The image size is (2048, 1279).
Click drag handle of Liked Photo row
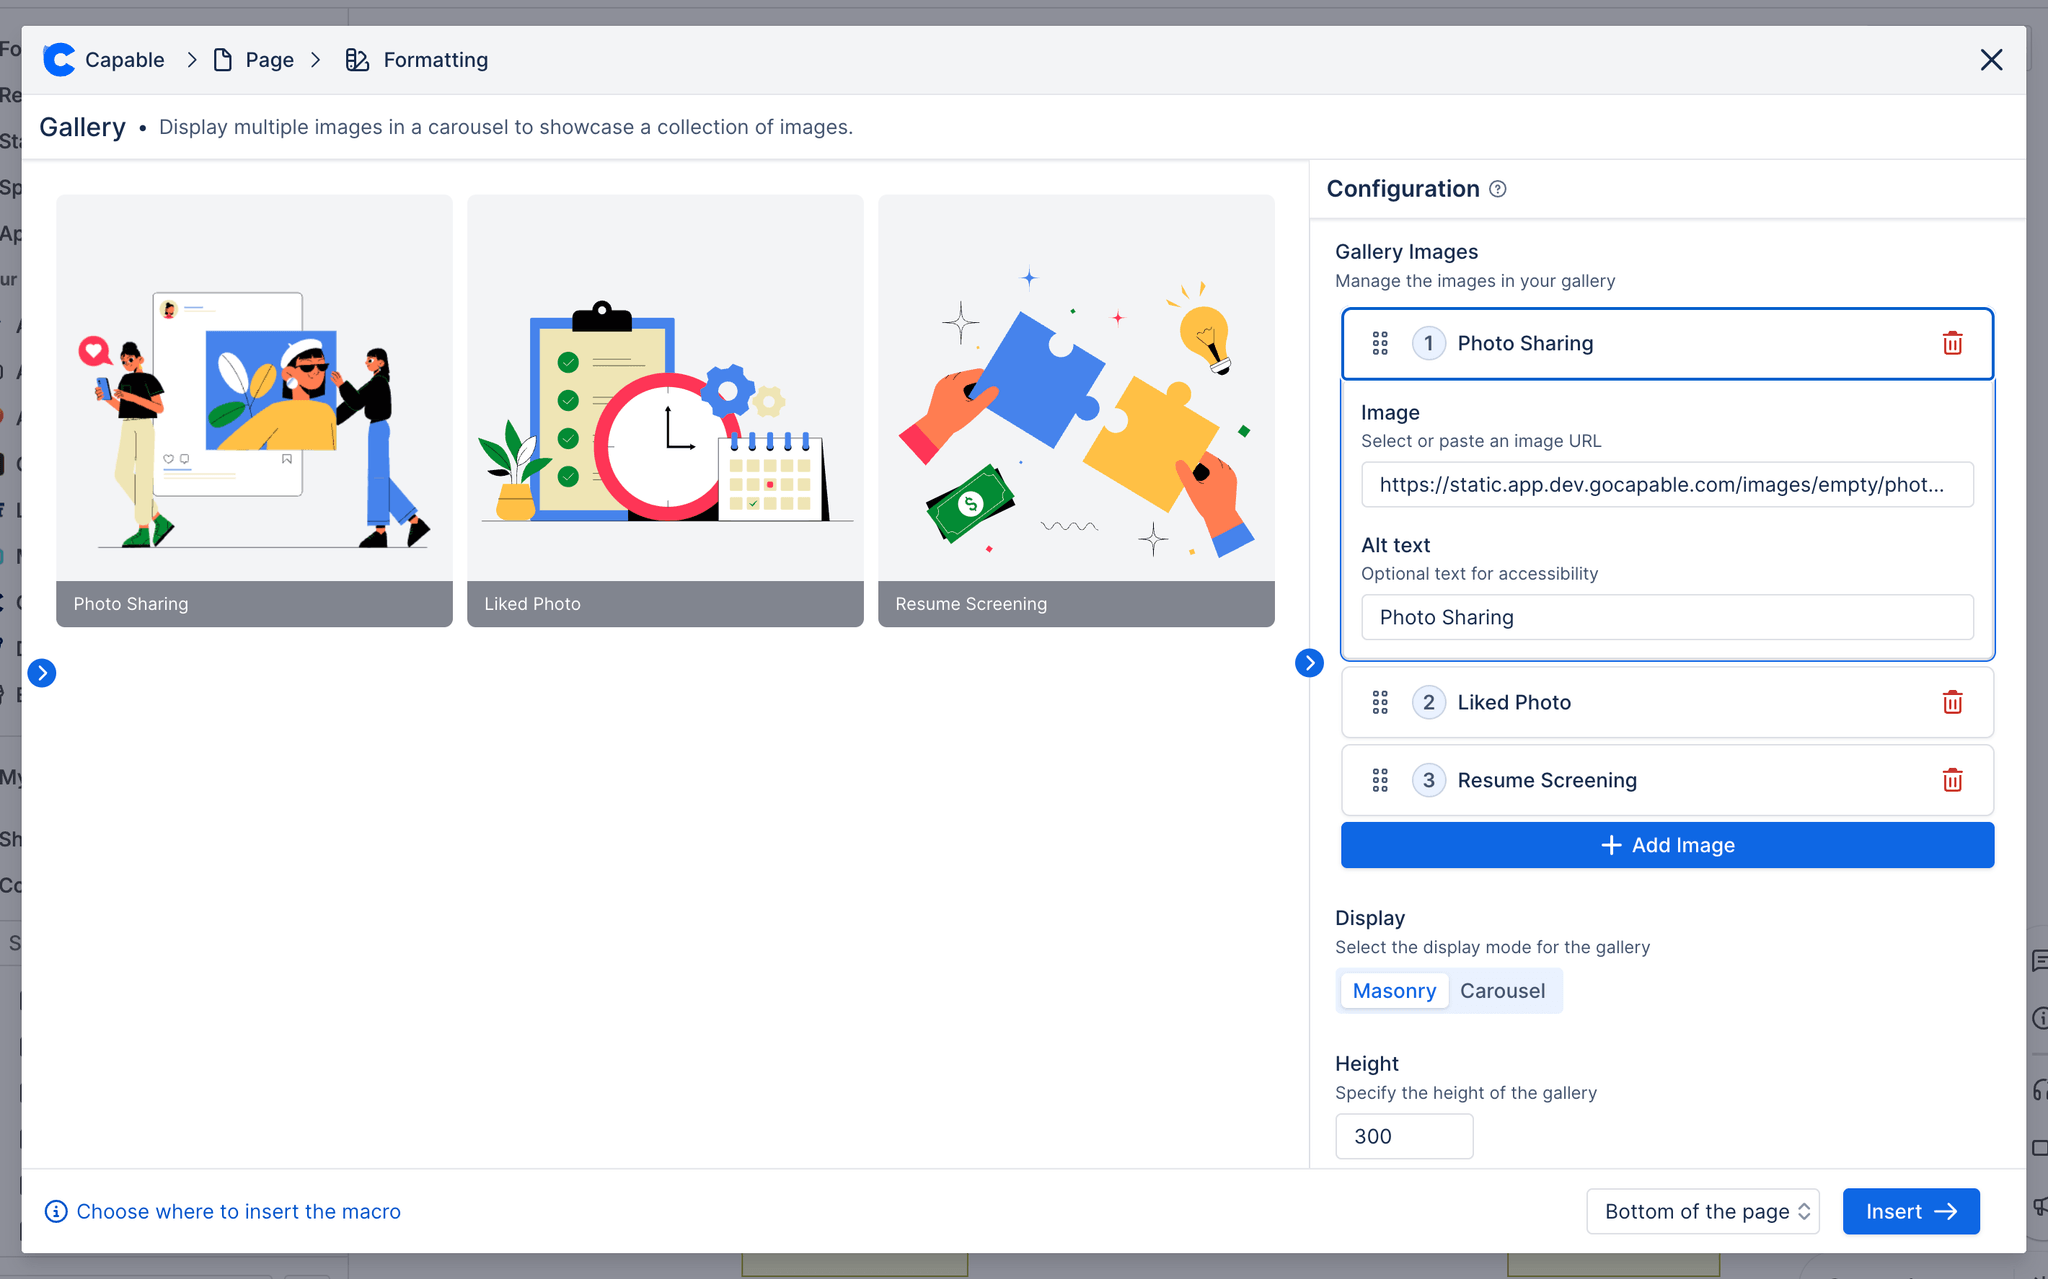pyautogui.click(x=1380, y=702)
